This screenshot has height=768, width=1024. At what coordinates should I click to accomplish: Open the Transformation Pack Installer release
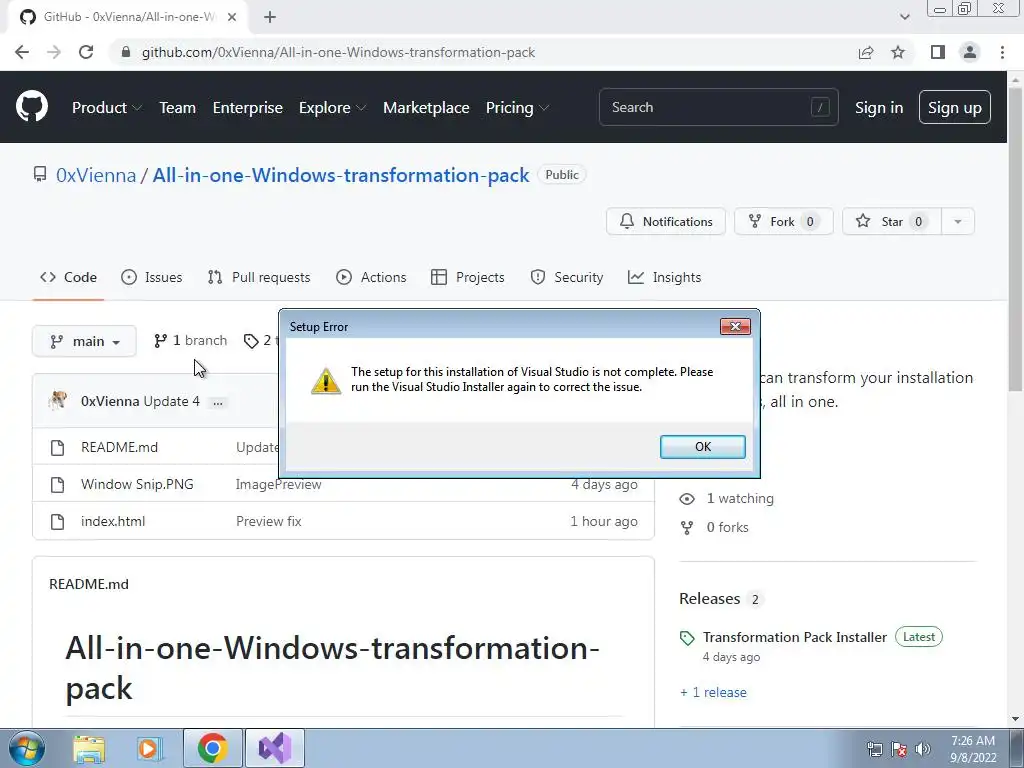[x=795, y=637]
